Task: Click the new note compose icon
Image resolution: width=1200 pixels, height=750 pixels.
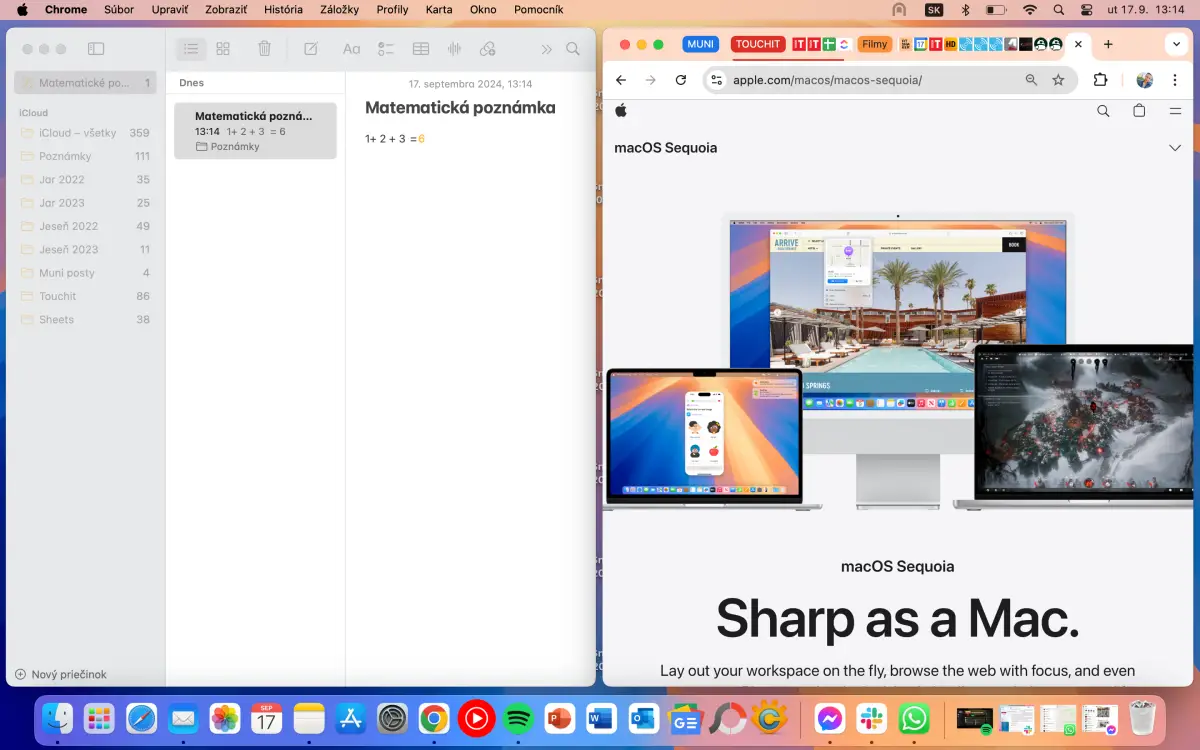Action: pos(311,49)
